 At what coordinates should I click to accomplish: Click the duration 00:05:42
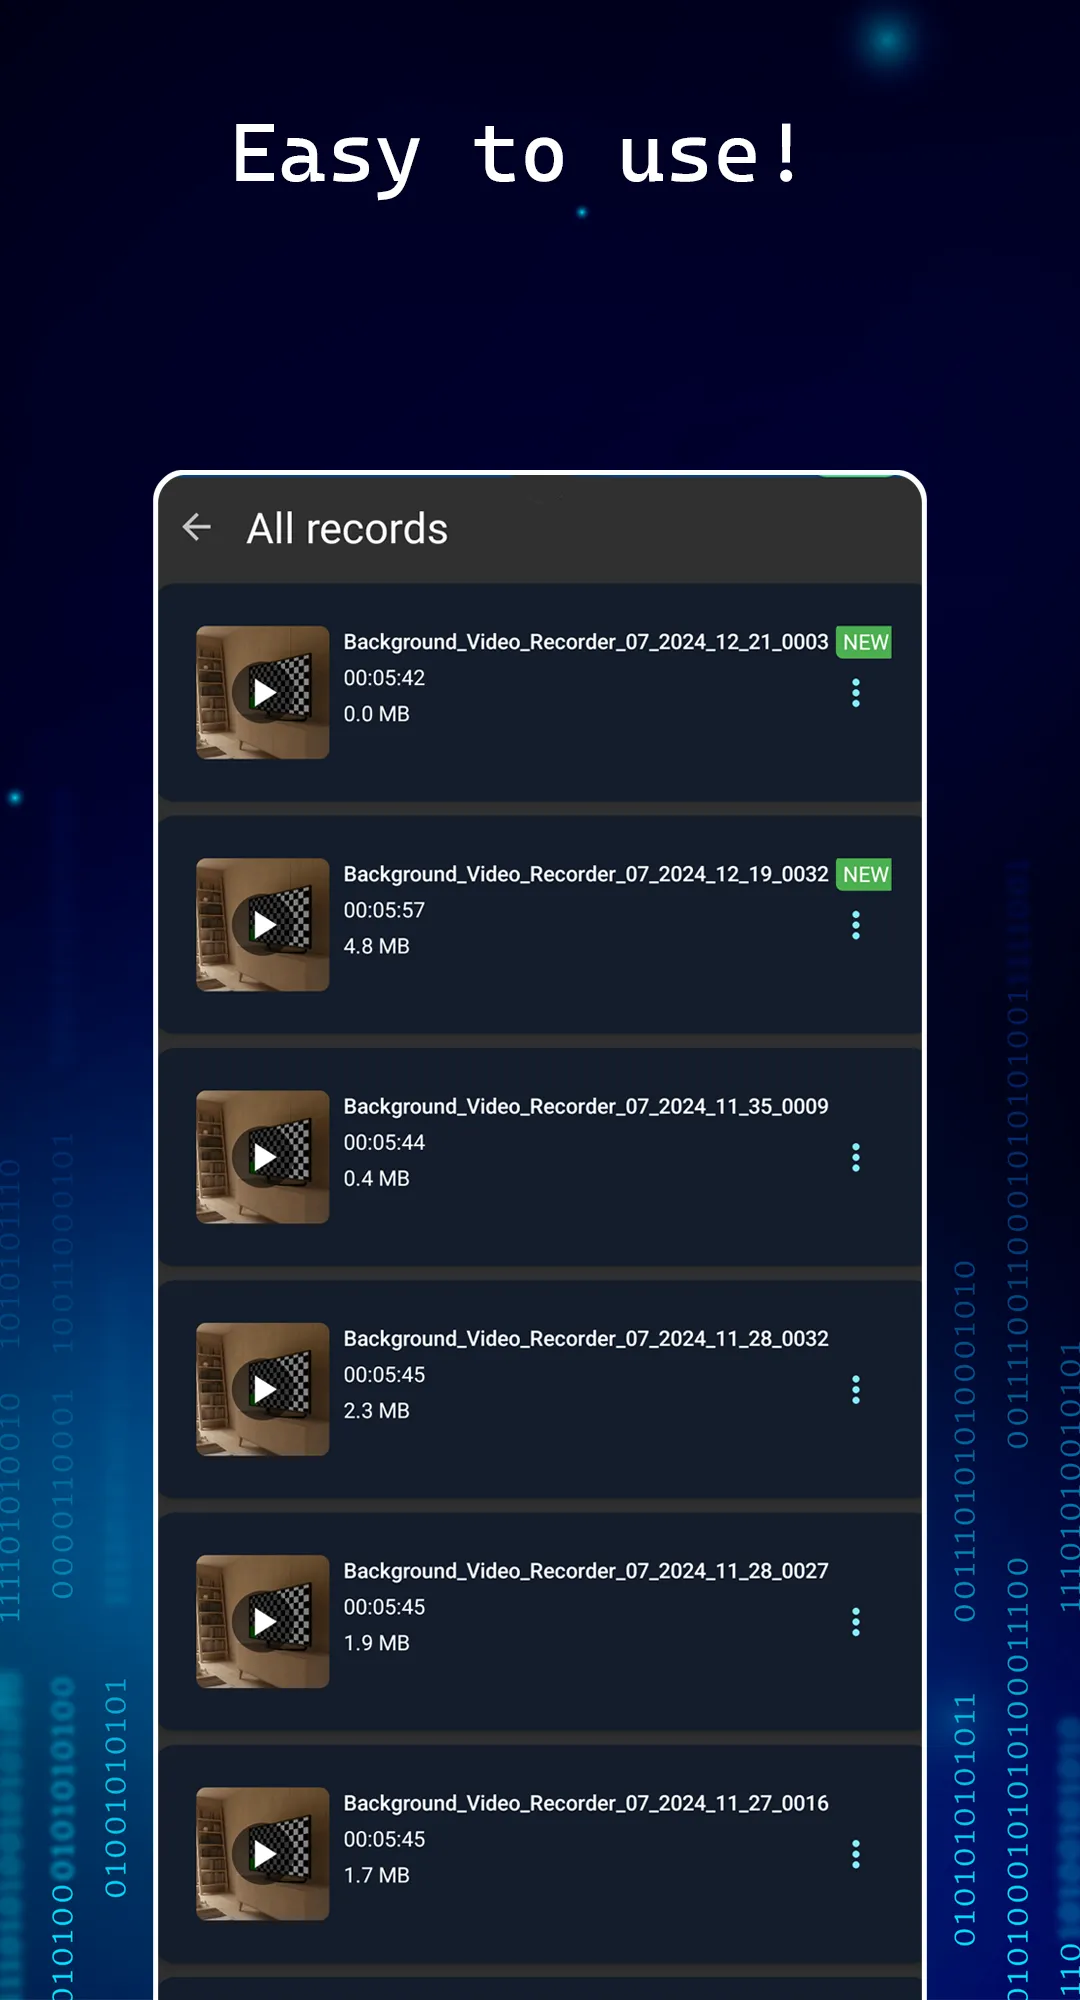tap(384, 678)
